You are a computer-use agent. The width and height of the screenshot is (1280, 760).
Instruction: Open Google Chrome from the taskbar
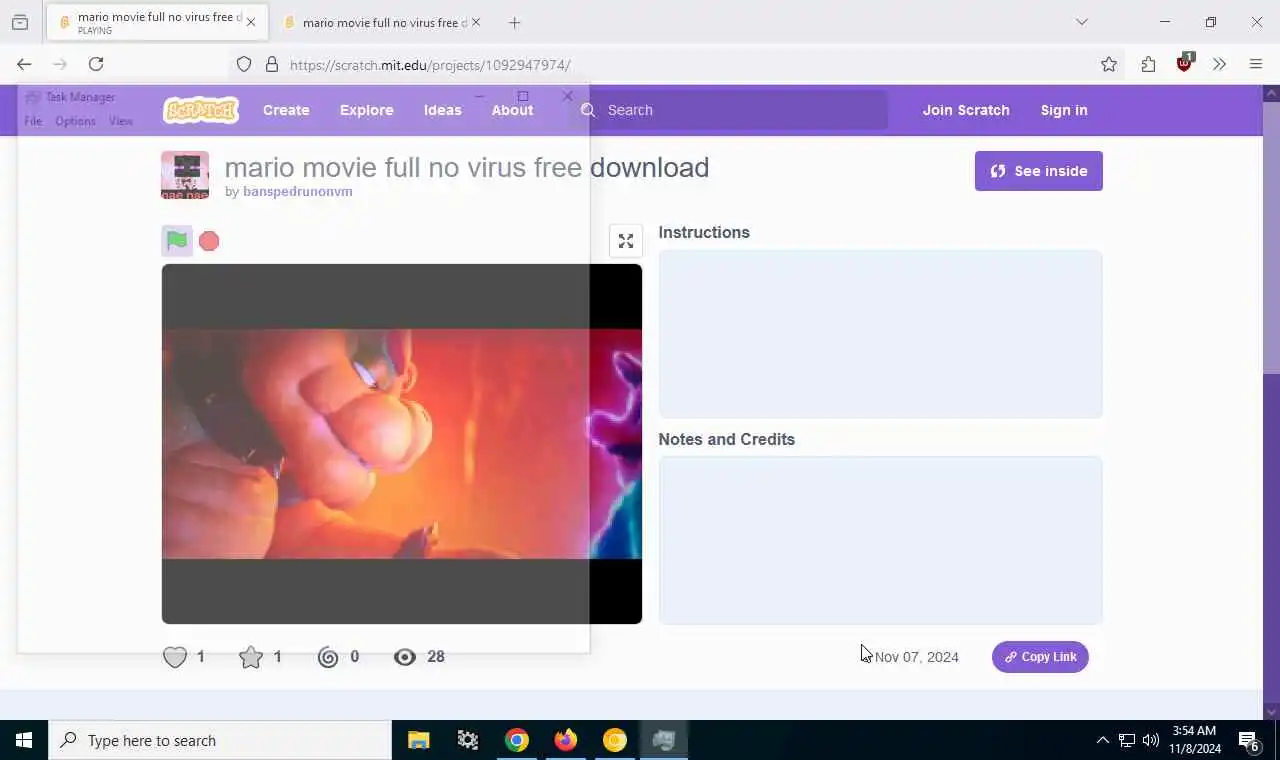pos(517,741)
